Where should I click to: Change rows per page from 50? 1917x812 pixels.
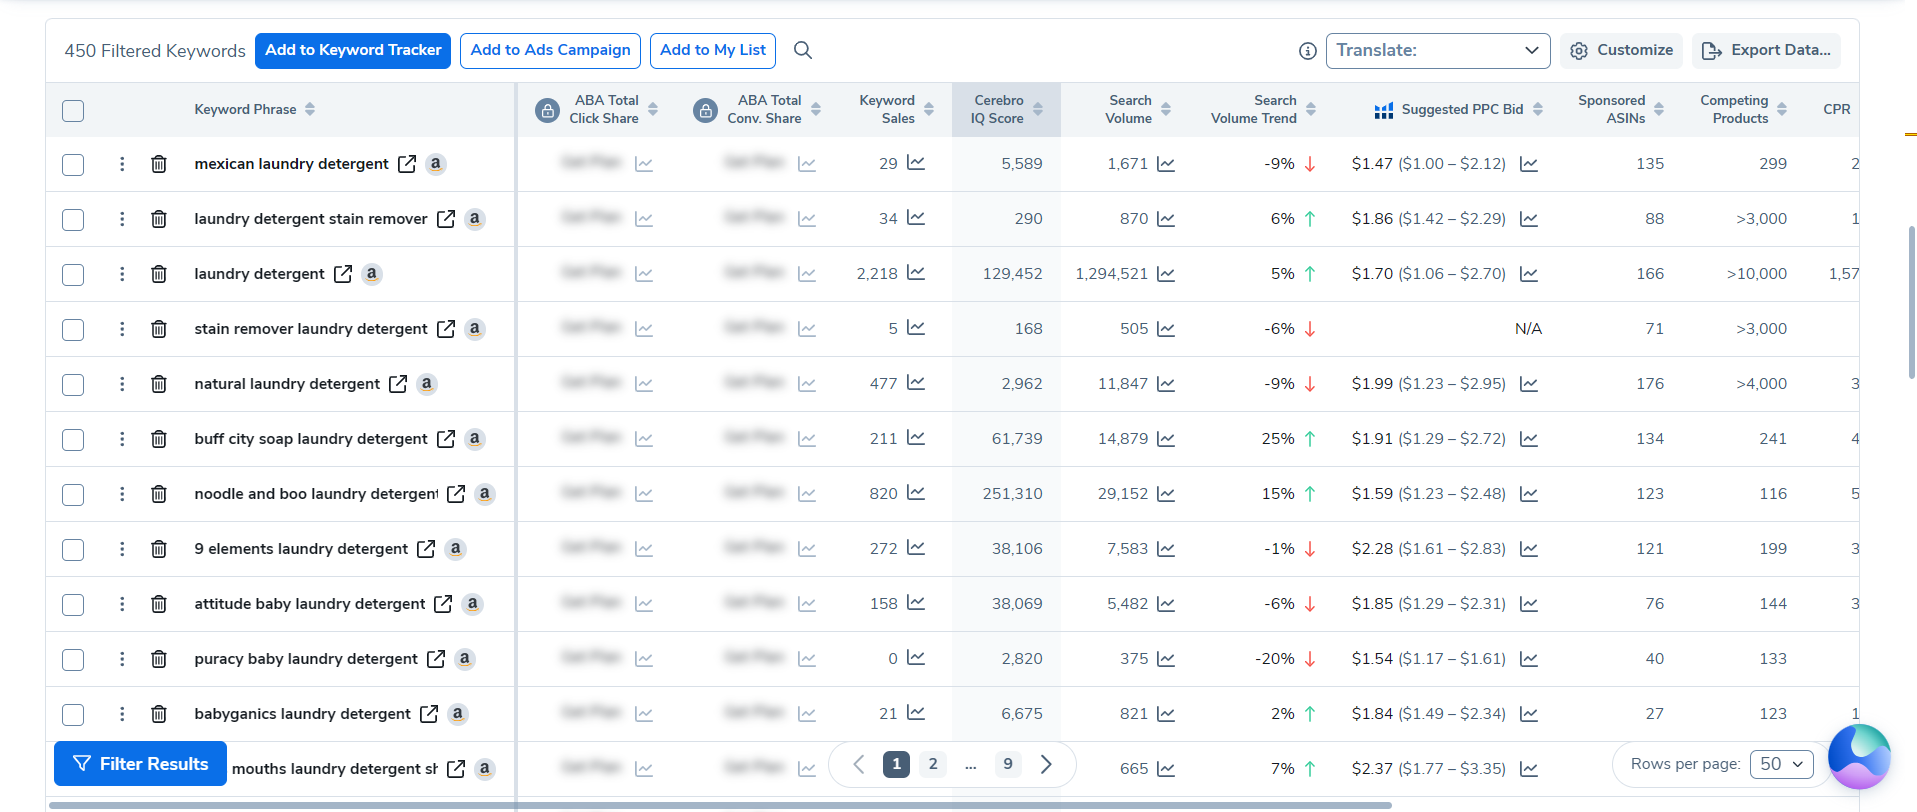pyautogui.click(x=1782, y=764)
